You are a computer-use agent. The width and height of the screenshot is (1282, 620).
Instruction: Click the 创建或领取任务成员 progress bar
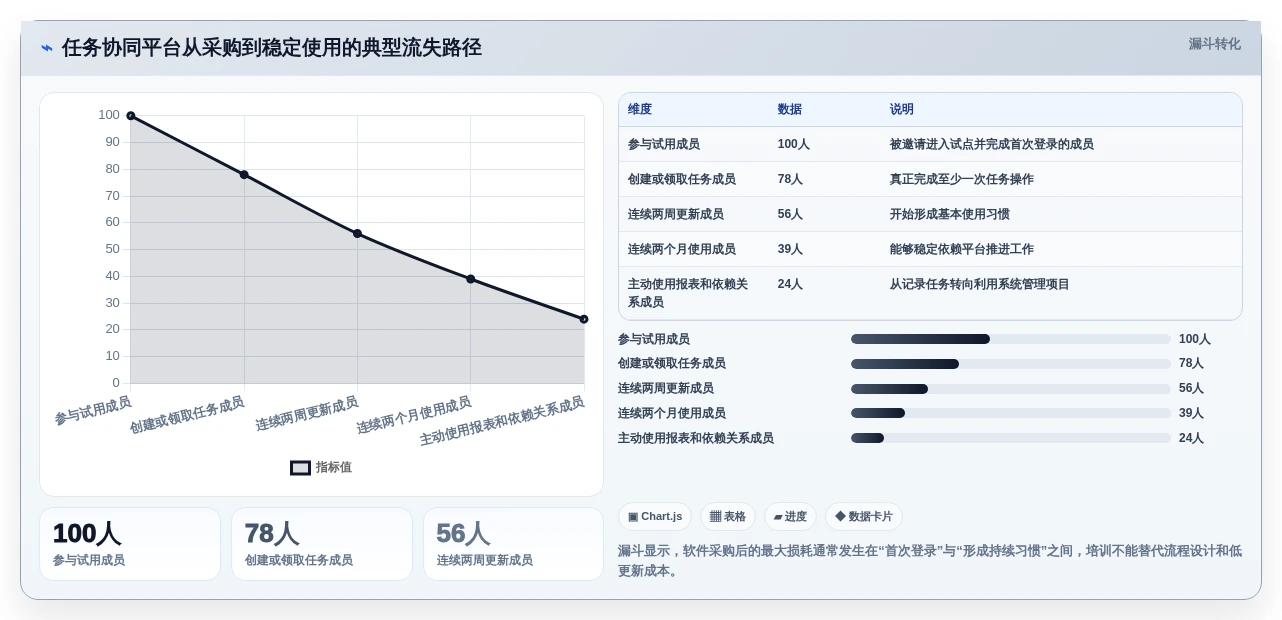point(1010,364)
